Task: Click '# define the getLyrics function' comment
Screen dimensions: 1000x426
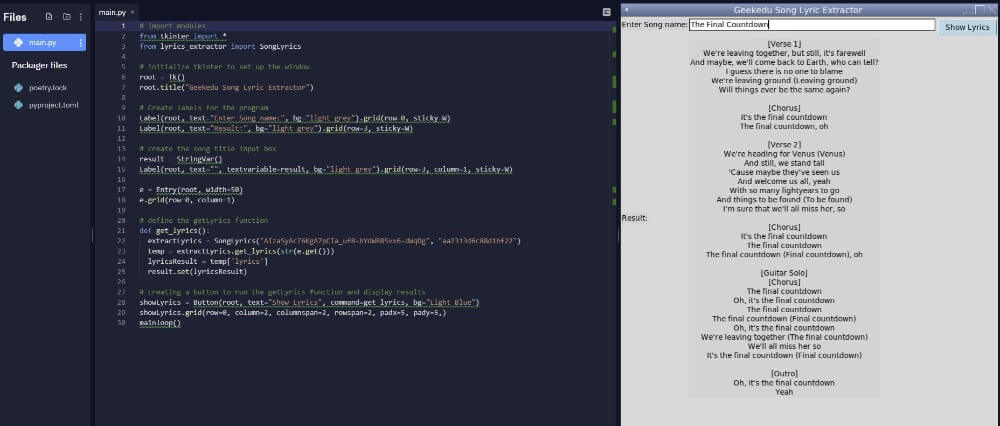Action: [203, 220]
